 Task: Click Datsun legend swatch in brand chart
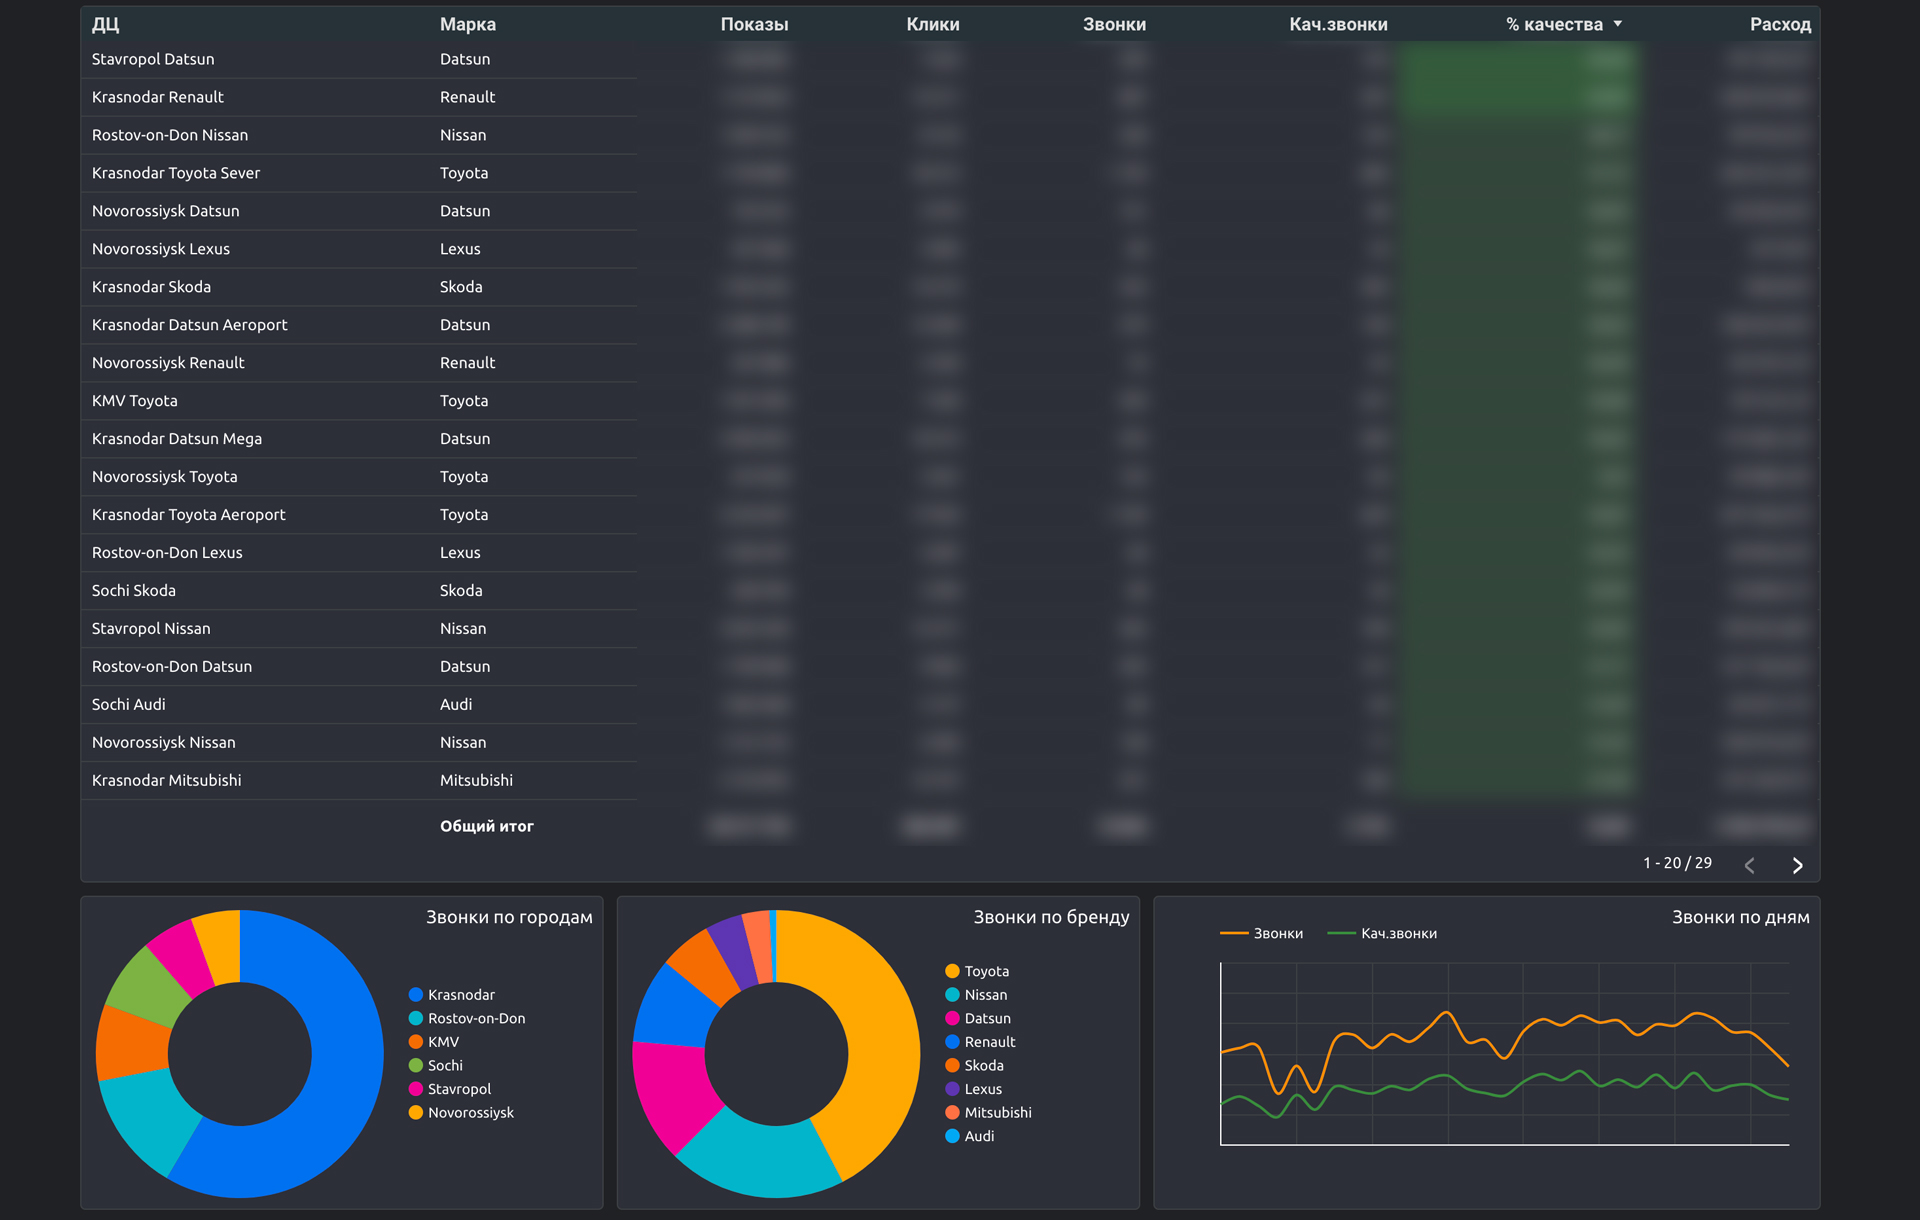[952, 1018]
